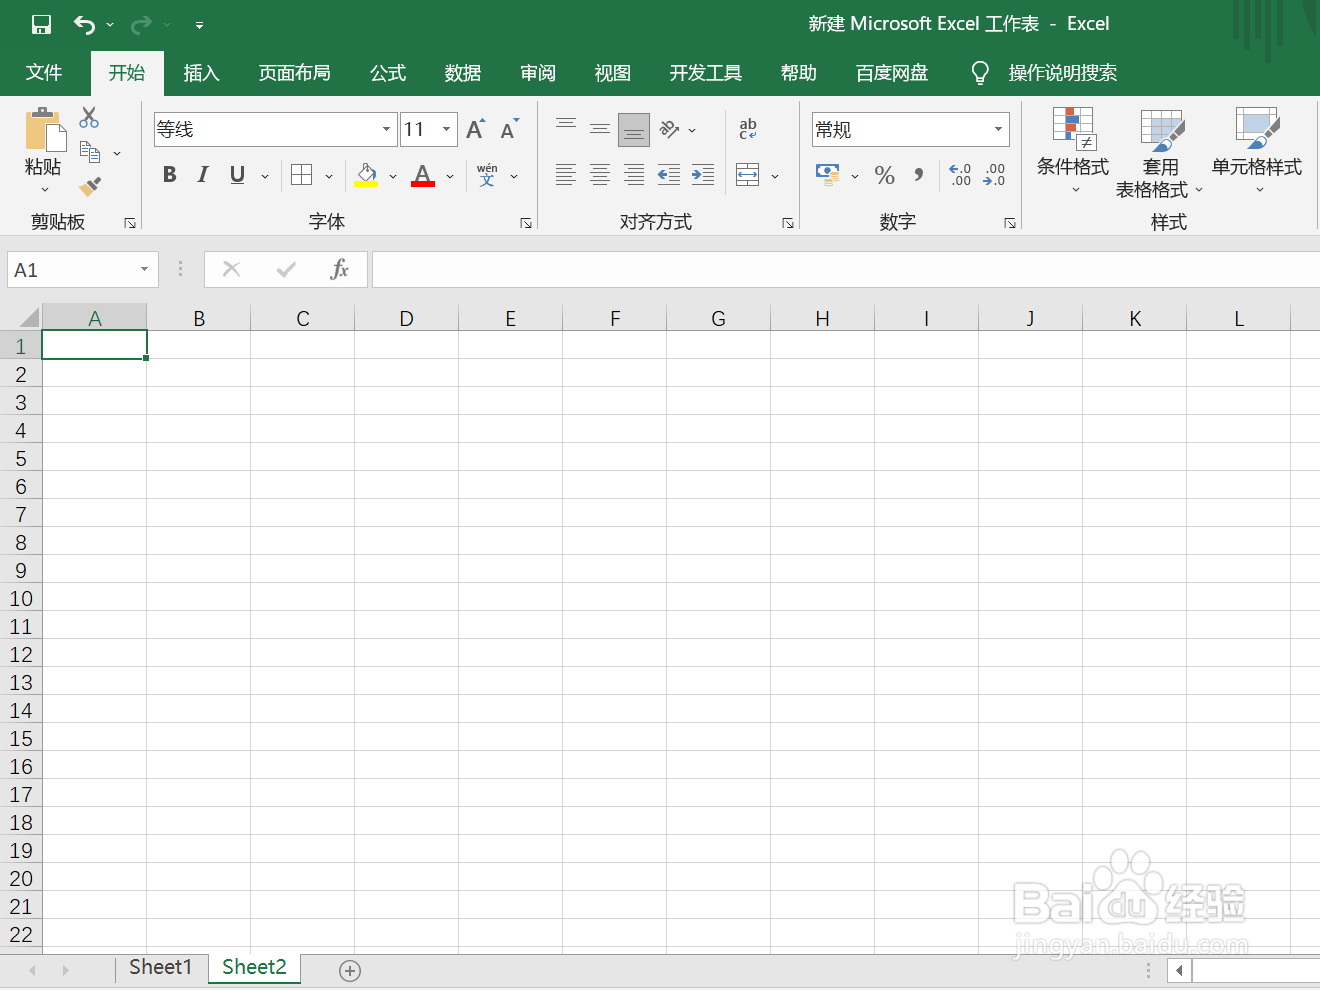Open the 文件 menu
This screenshot has height=990, width=1320.
coord(44,73)
